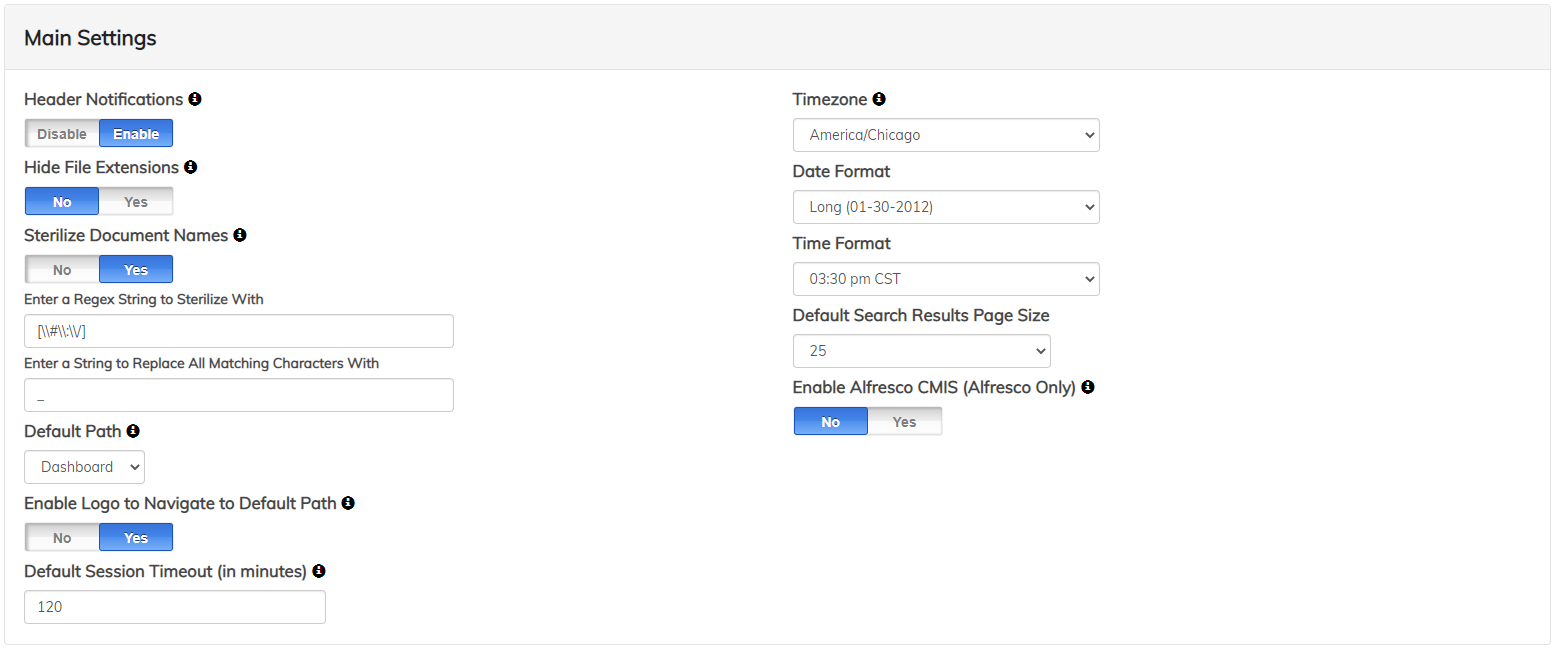Click the Sterilize Document Names info icon
Image resolution: width=1556 pixels, height=650 pixels.
pos(239,235)
